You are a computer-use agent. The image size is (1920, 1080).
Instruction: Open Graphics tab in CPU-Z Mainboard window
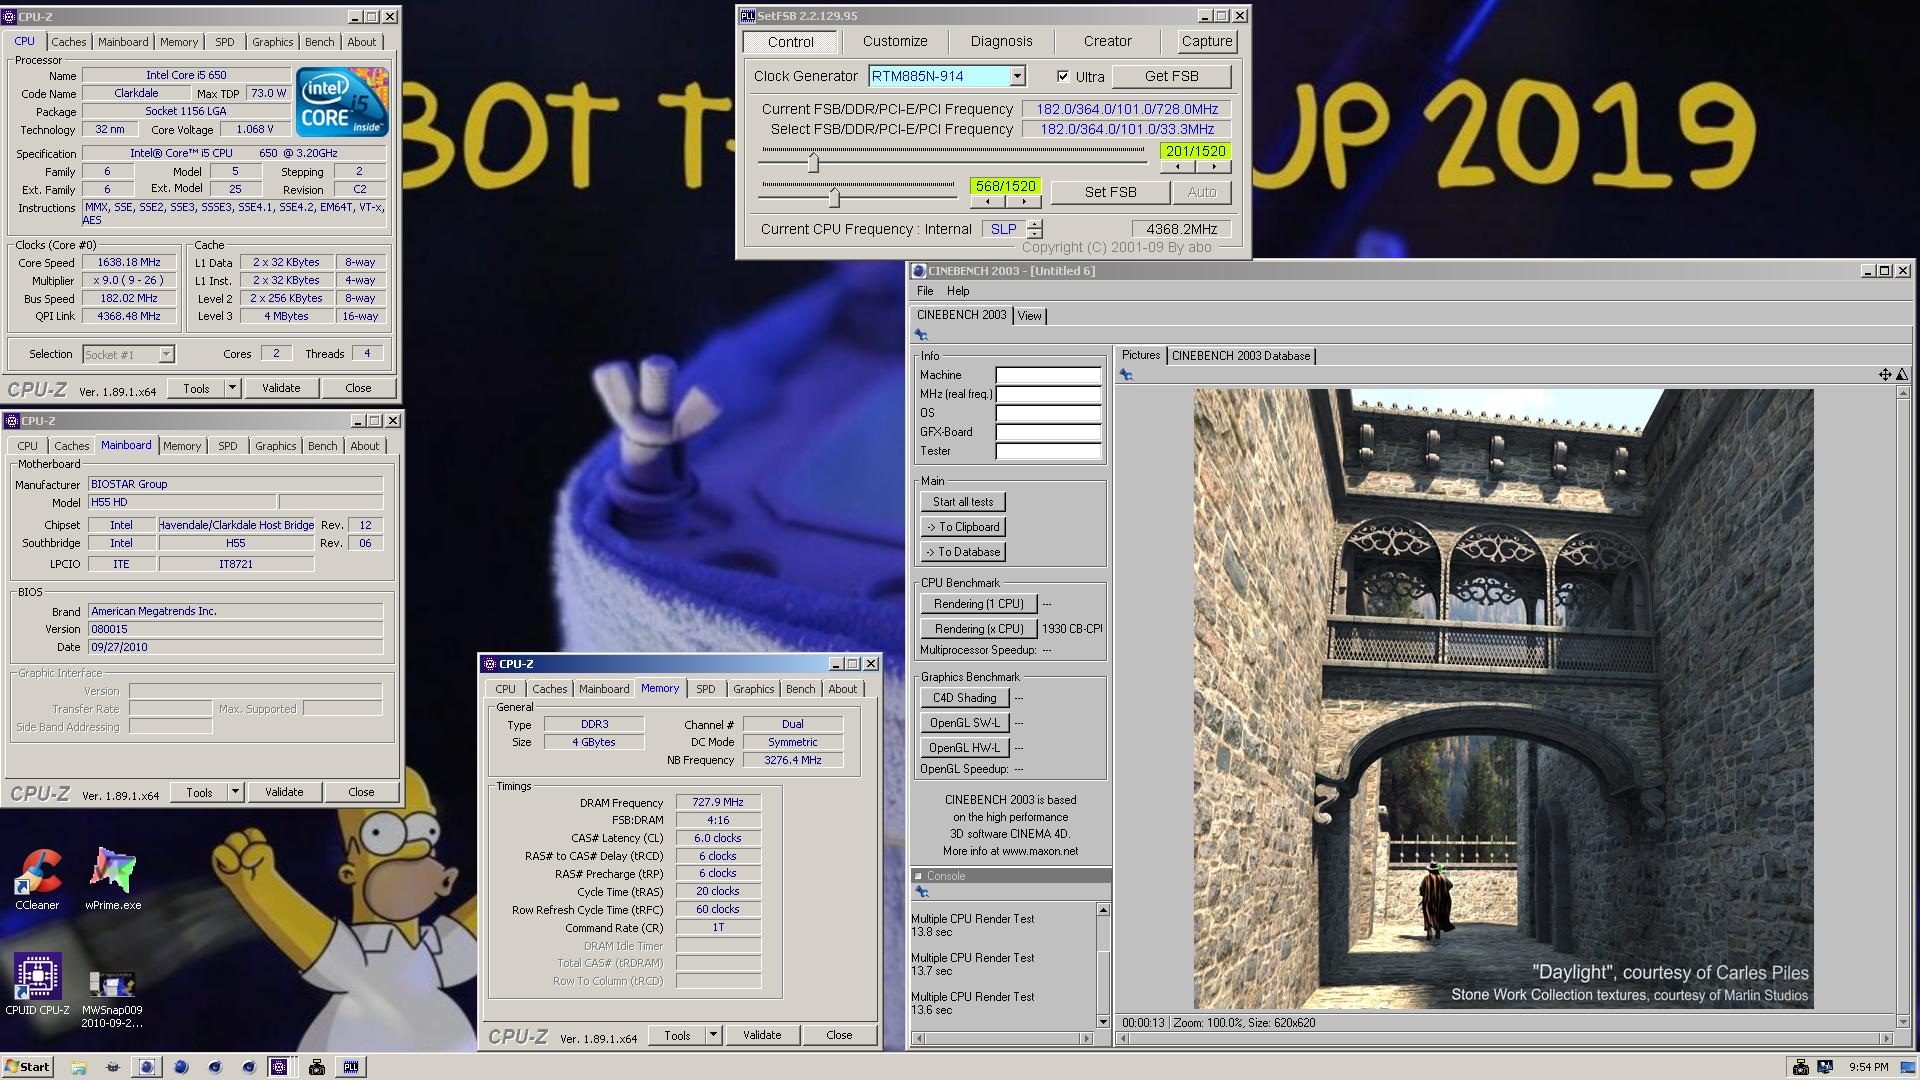275,446
